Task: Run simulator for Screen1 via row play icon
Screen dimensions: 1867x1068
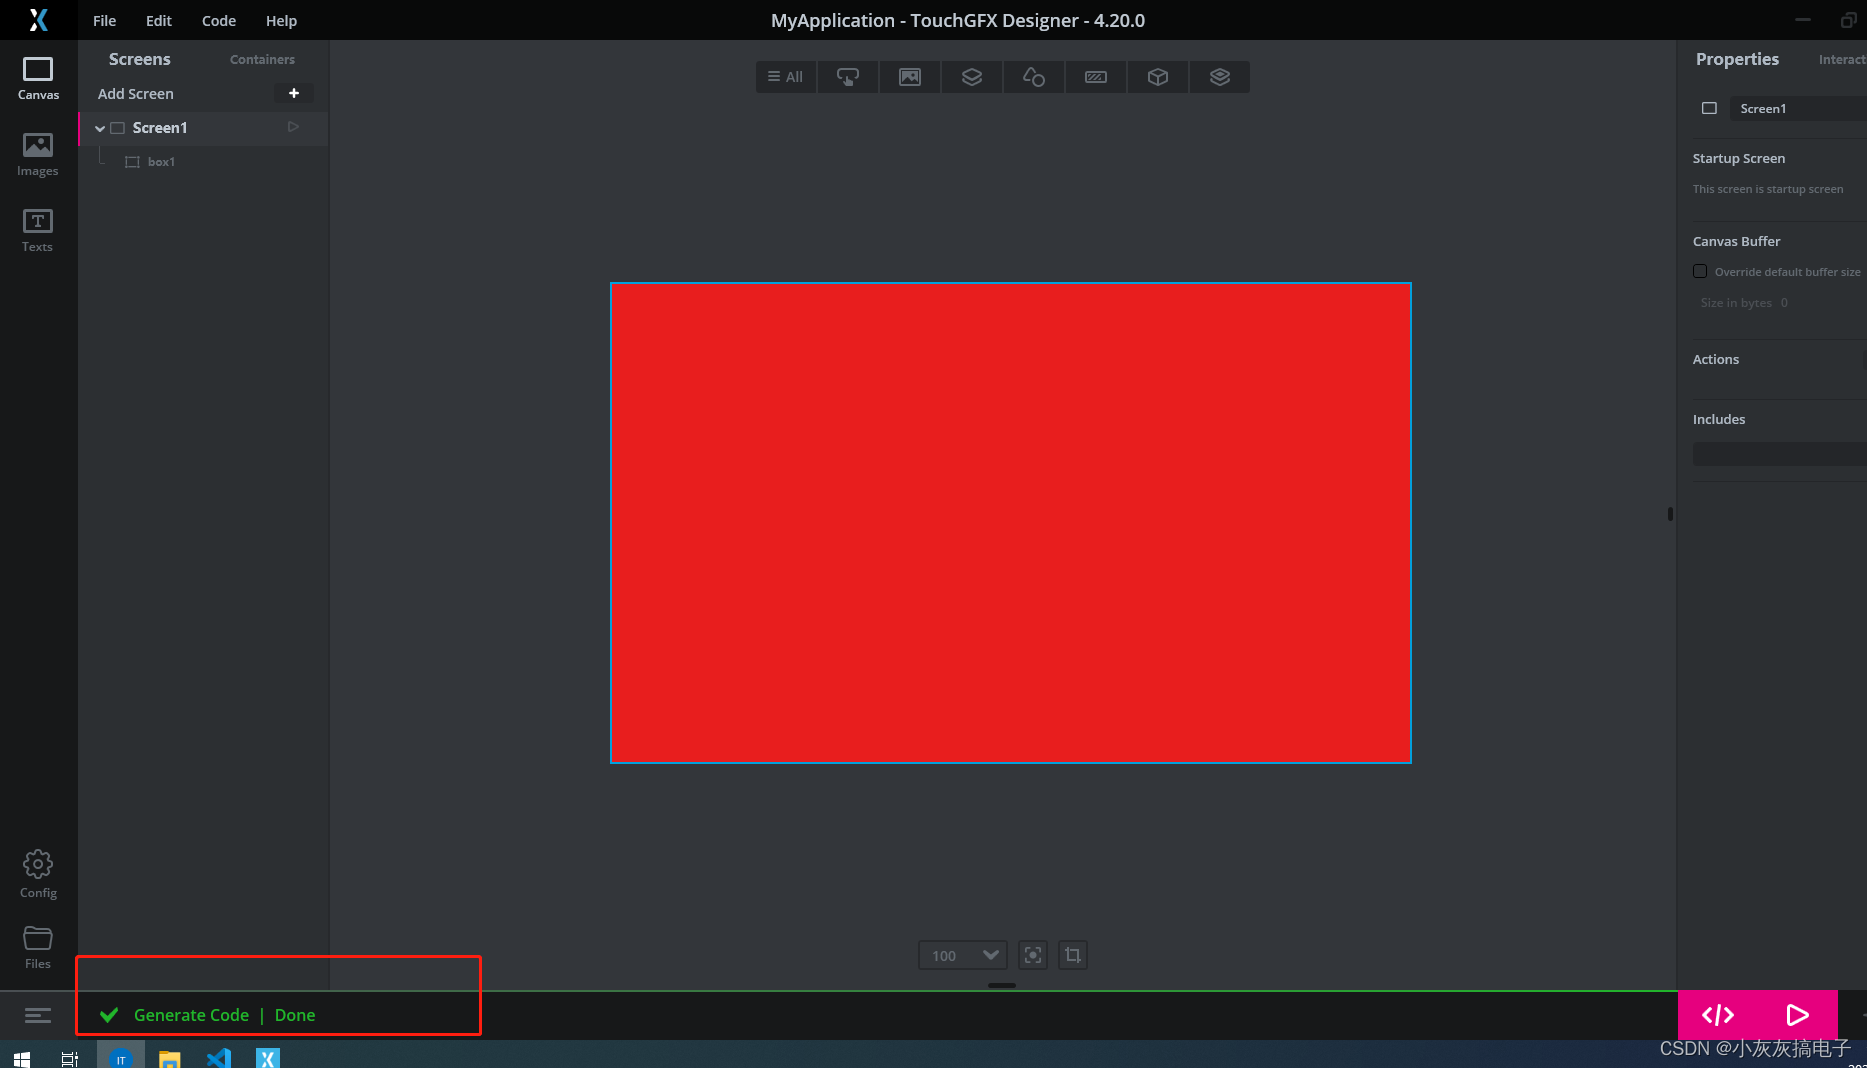Action: tap(293, 127)
